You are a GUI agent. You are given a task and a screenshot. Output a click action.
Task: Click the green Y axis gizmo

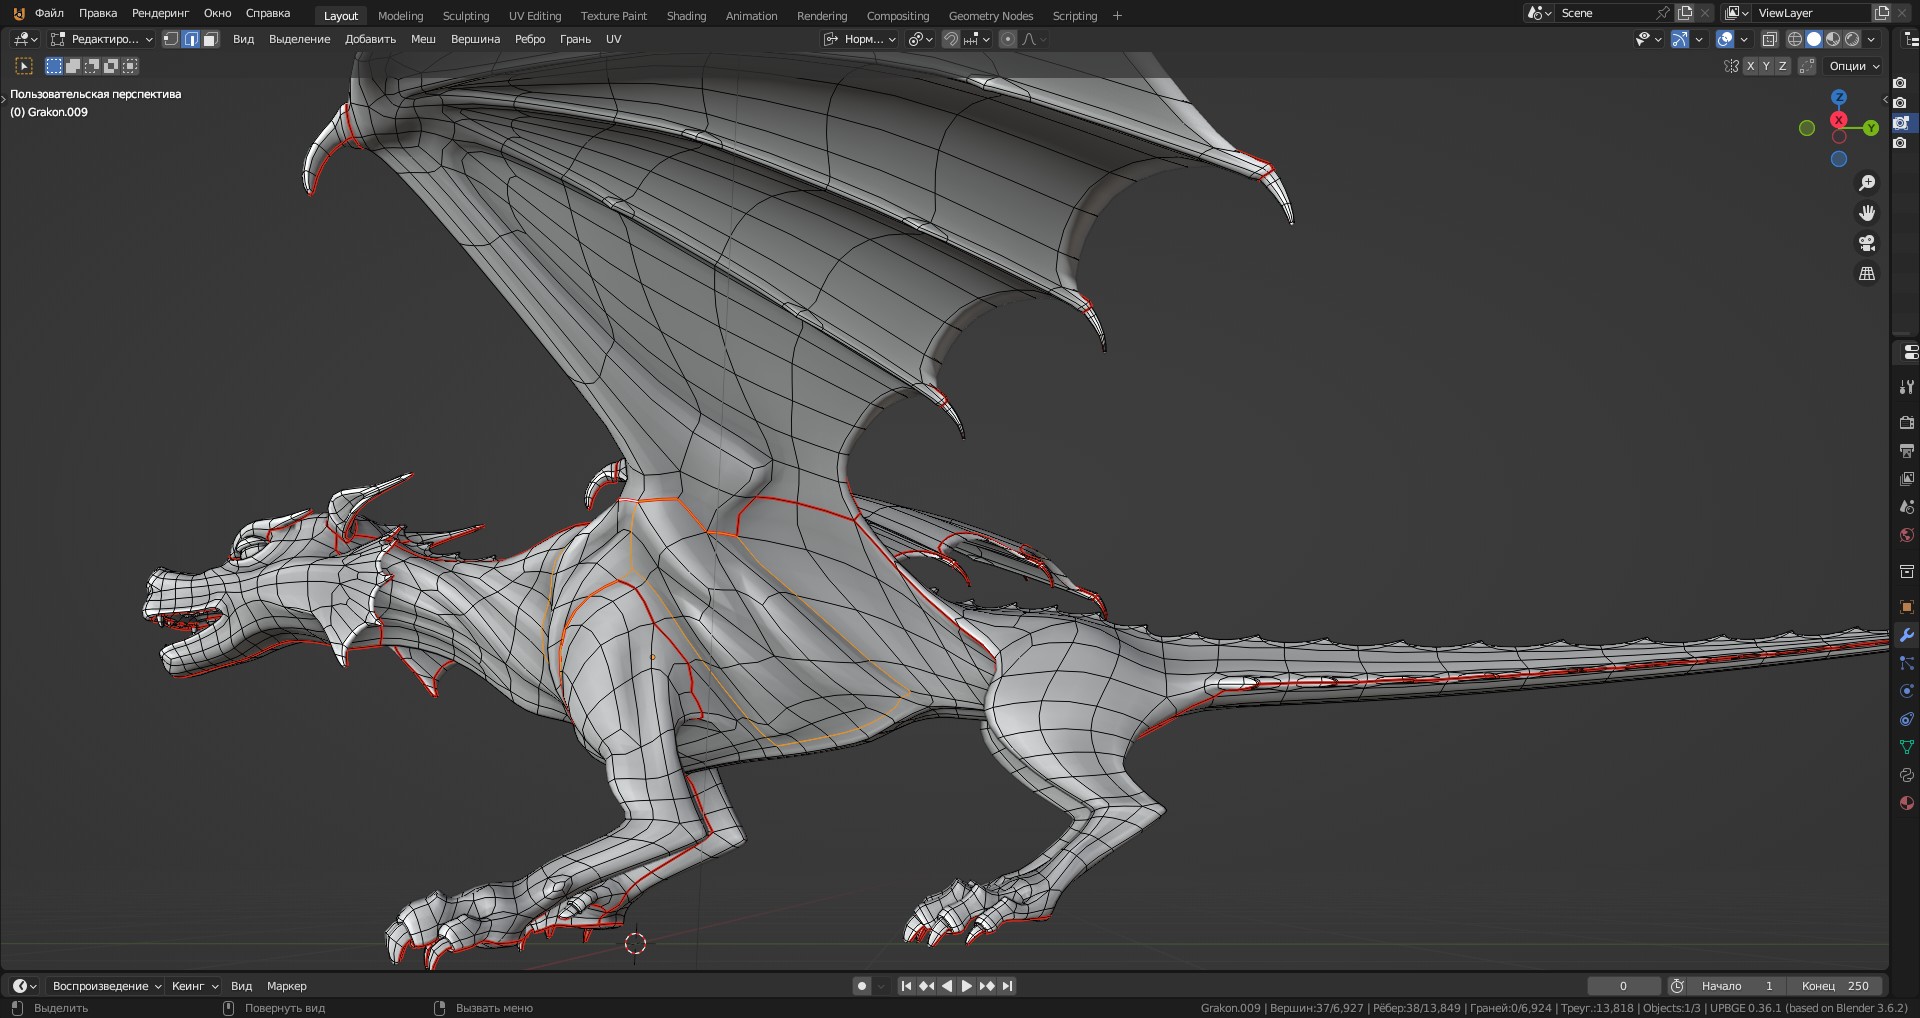click(x=1870, y=128)
